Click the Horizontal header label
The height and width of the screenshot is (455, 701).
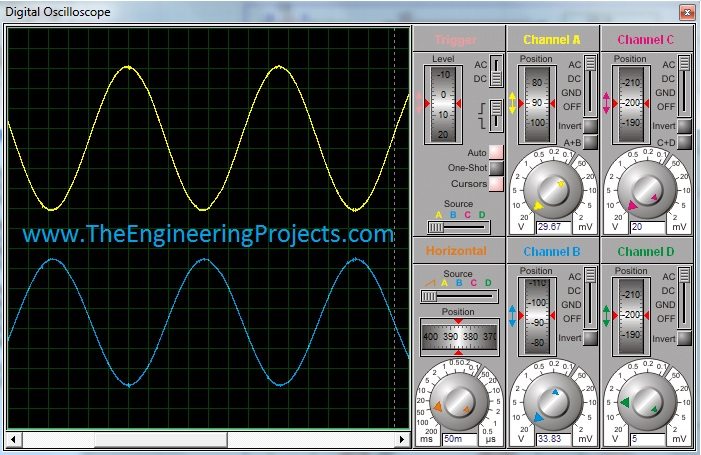point(456,251)
